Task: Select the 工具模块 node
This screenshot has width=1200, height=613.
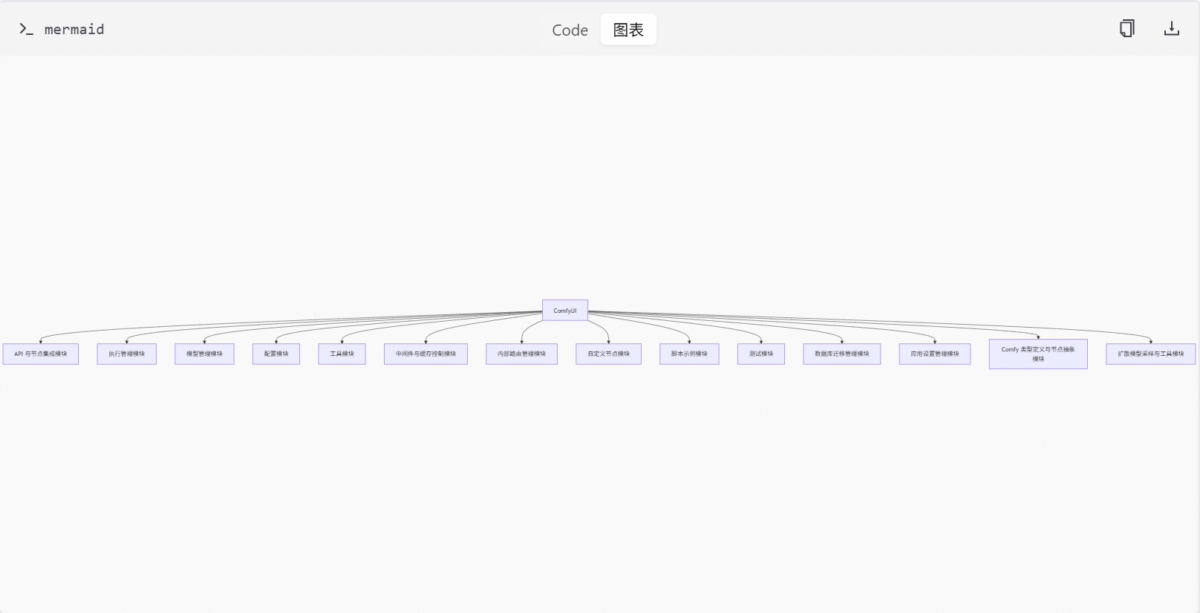Action: coord(342,354)
